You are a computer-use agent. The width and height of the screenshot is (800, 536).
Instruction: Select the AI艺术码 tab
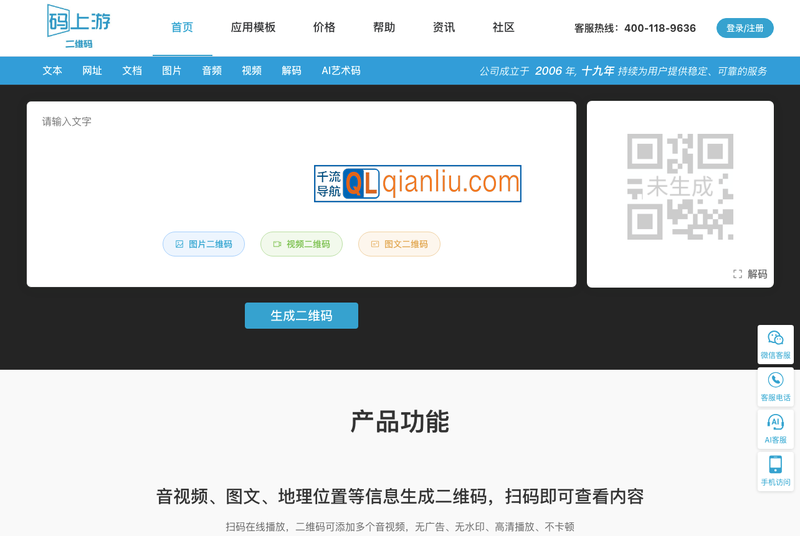click(x=341, y=71)
